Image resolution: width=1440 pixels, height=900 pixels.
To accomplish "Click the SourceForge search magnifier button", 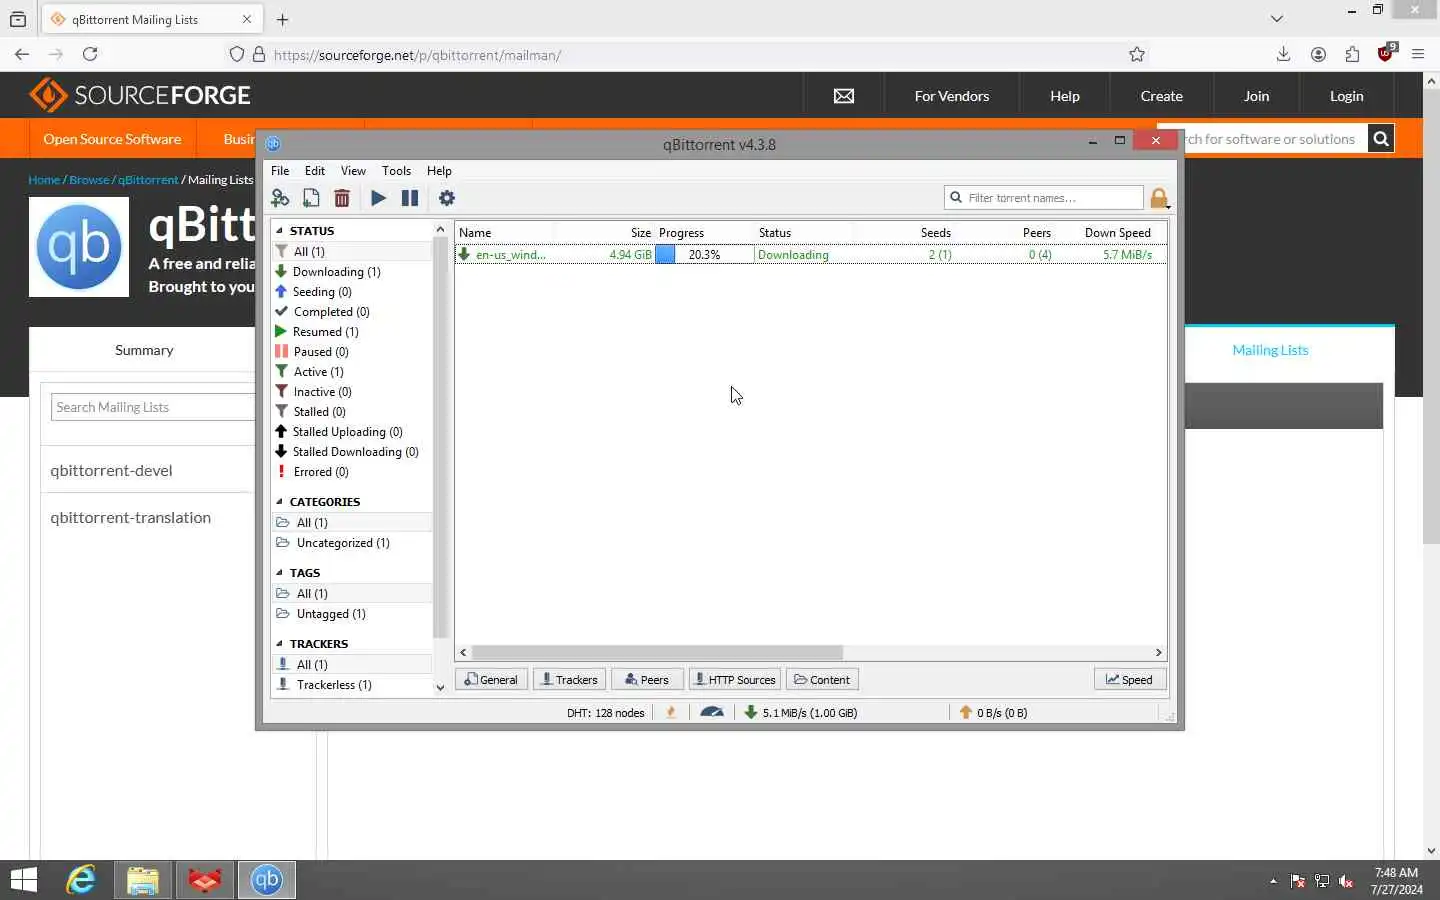I will point(1381,139).
